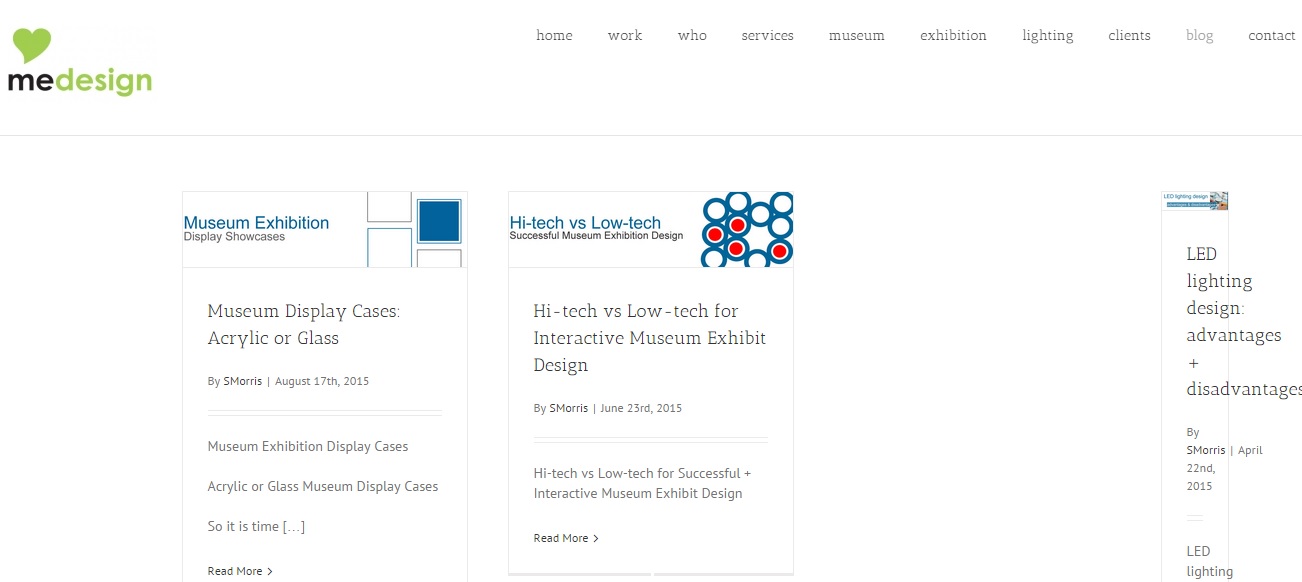
Task: Open the lighting menu item
Action: 1047,35
